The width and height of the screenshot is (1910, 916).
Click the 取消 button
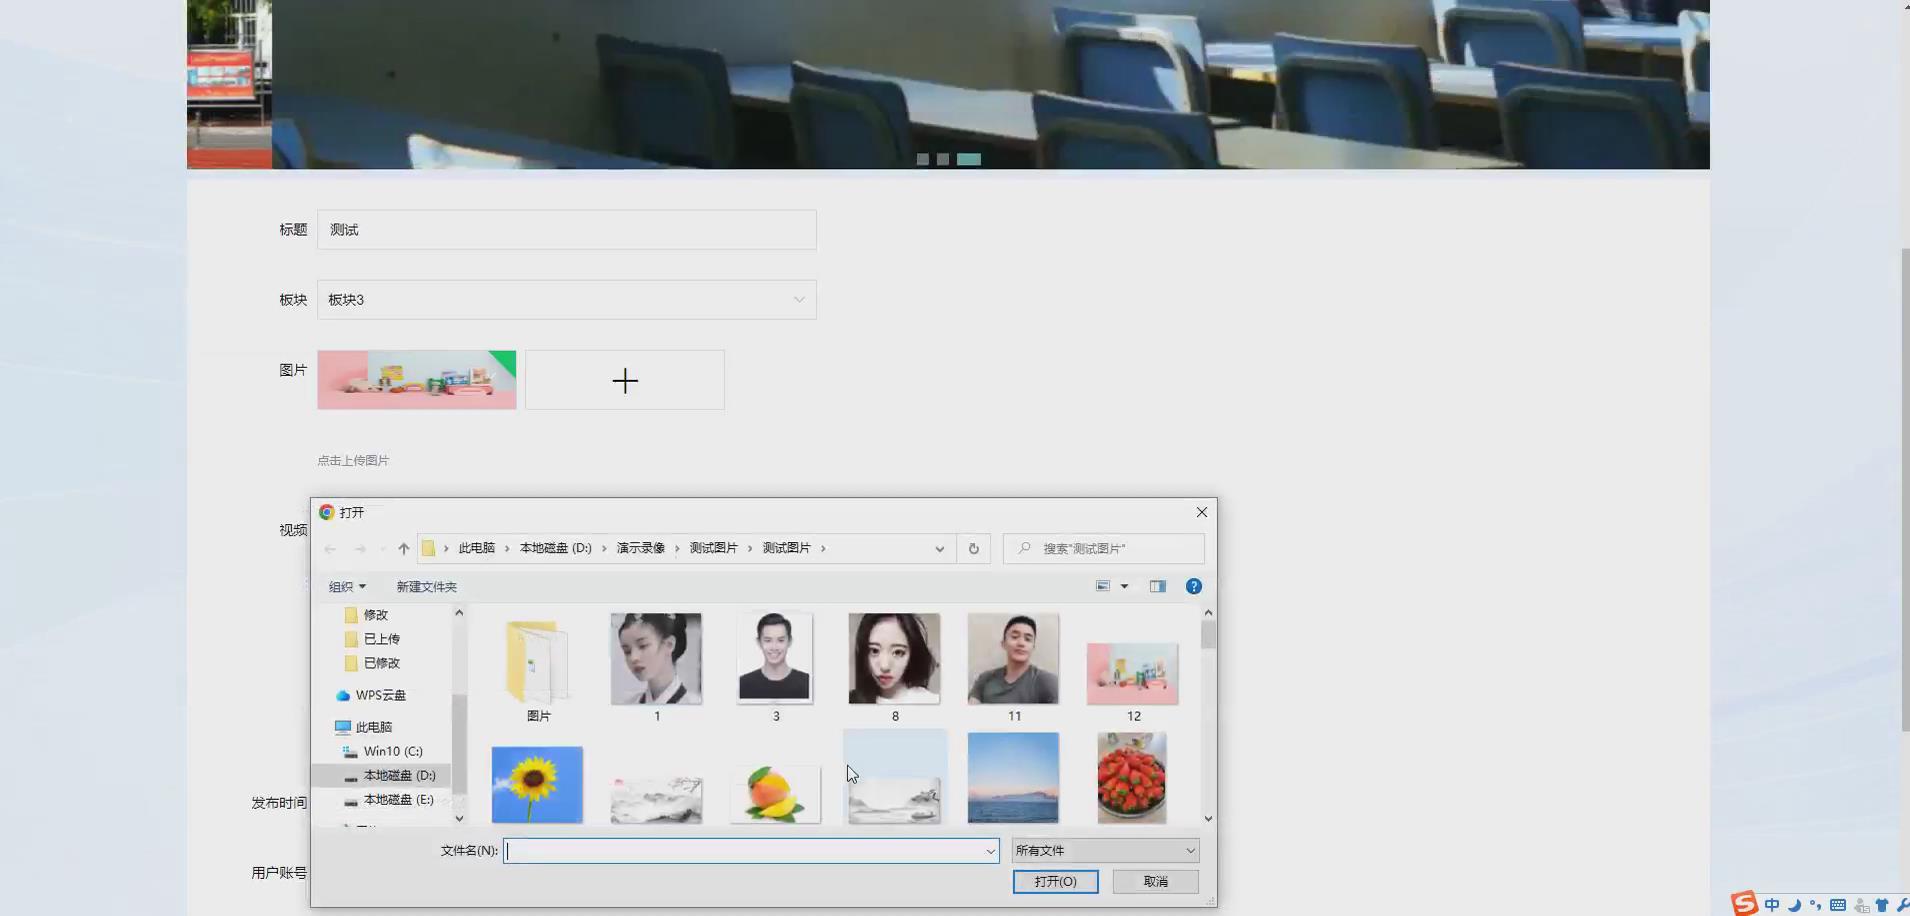click(1155, 882)
